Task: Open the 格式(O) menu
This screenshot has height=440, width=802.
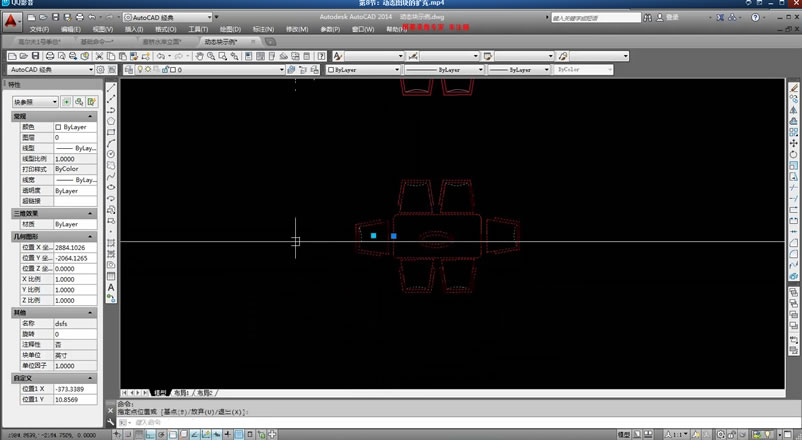Action: (166, 29)
